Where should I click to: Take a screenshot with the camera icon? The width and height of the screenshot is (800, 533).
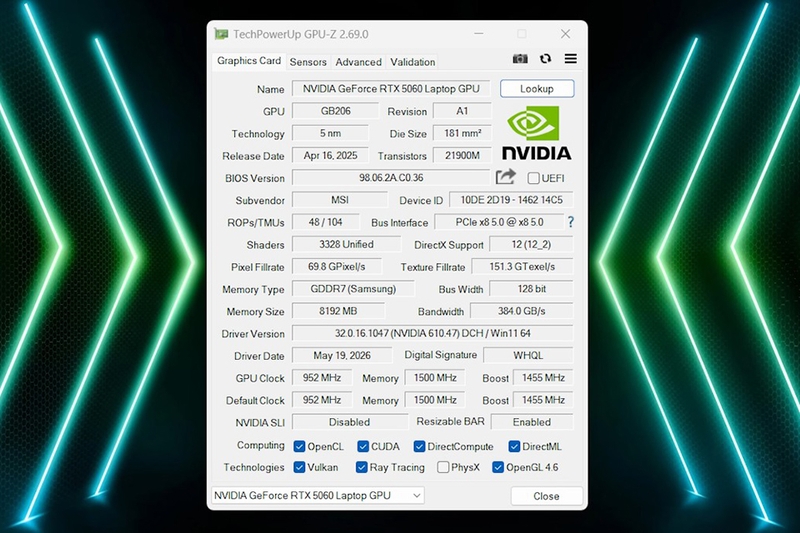(520, 59)
